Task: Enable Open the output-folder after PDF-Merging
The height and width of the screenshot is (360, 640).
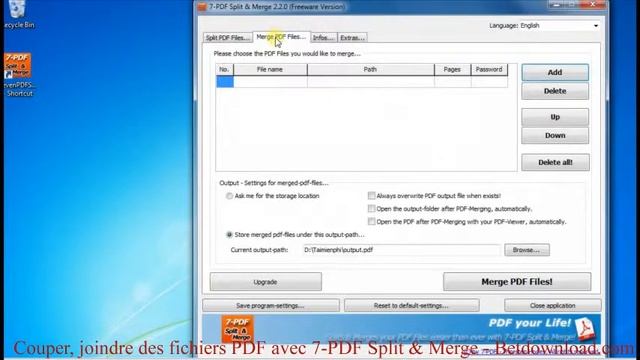Action: pos(371,209)
